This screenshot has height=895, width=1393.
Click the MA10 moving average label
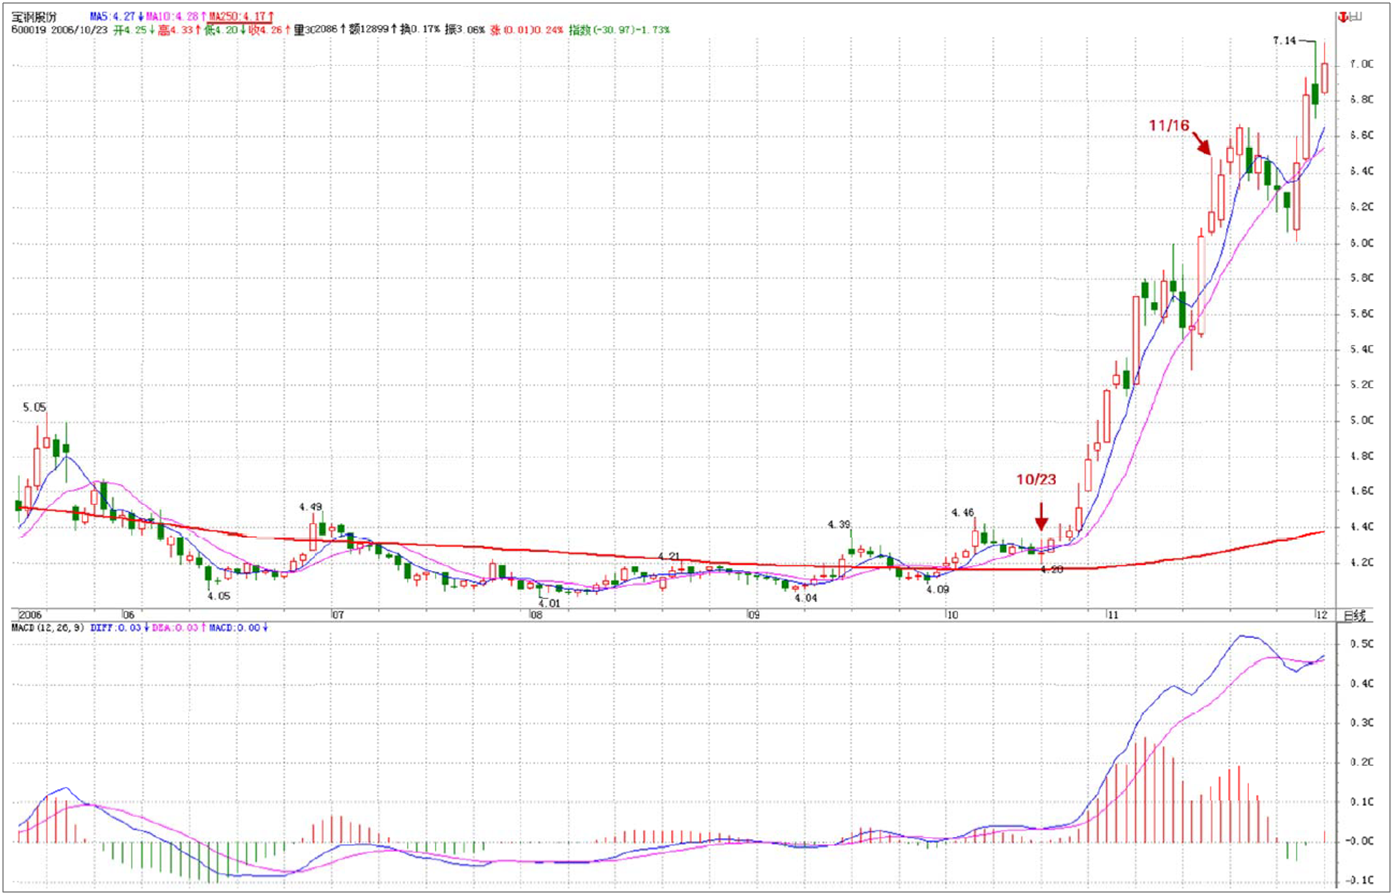(x=175, y=17)
